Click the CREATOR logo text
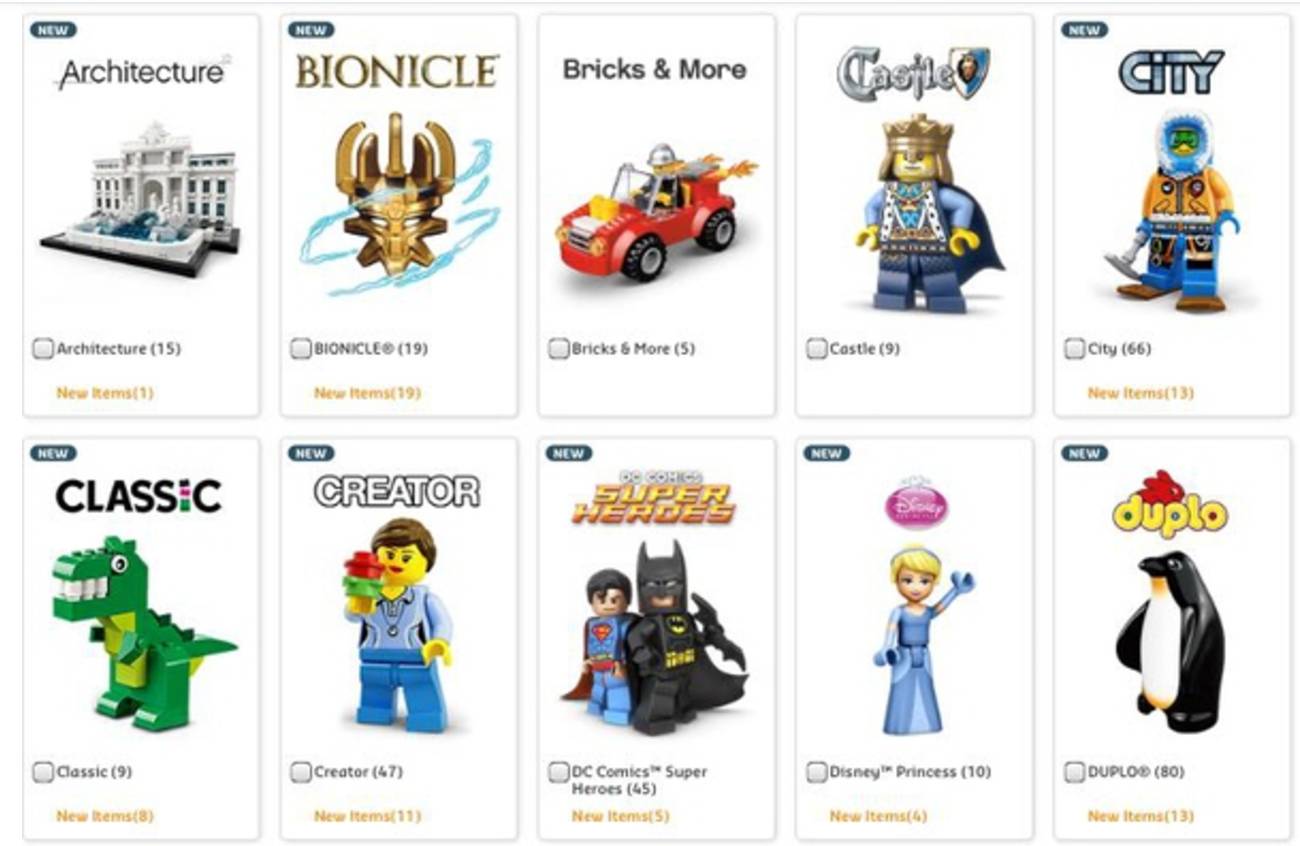 pos(397,492)
